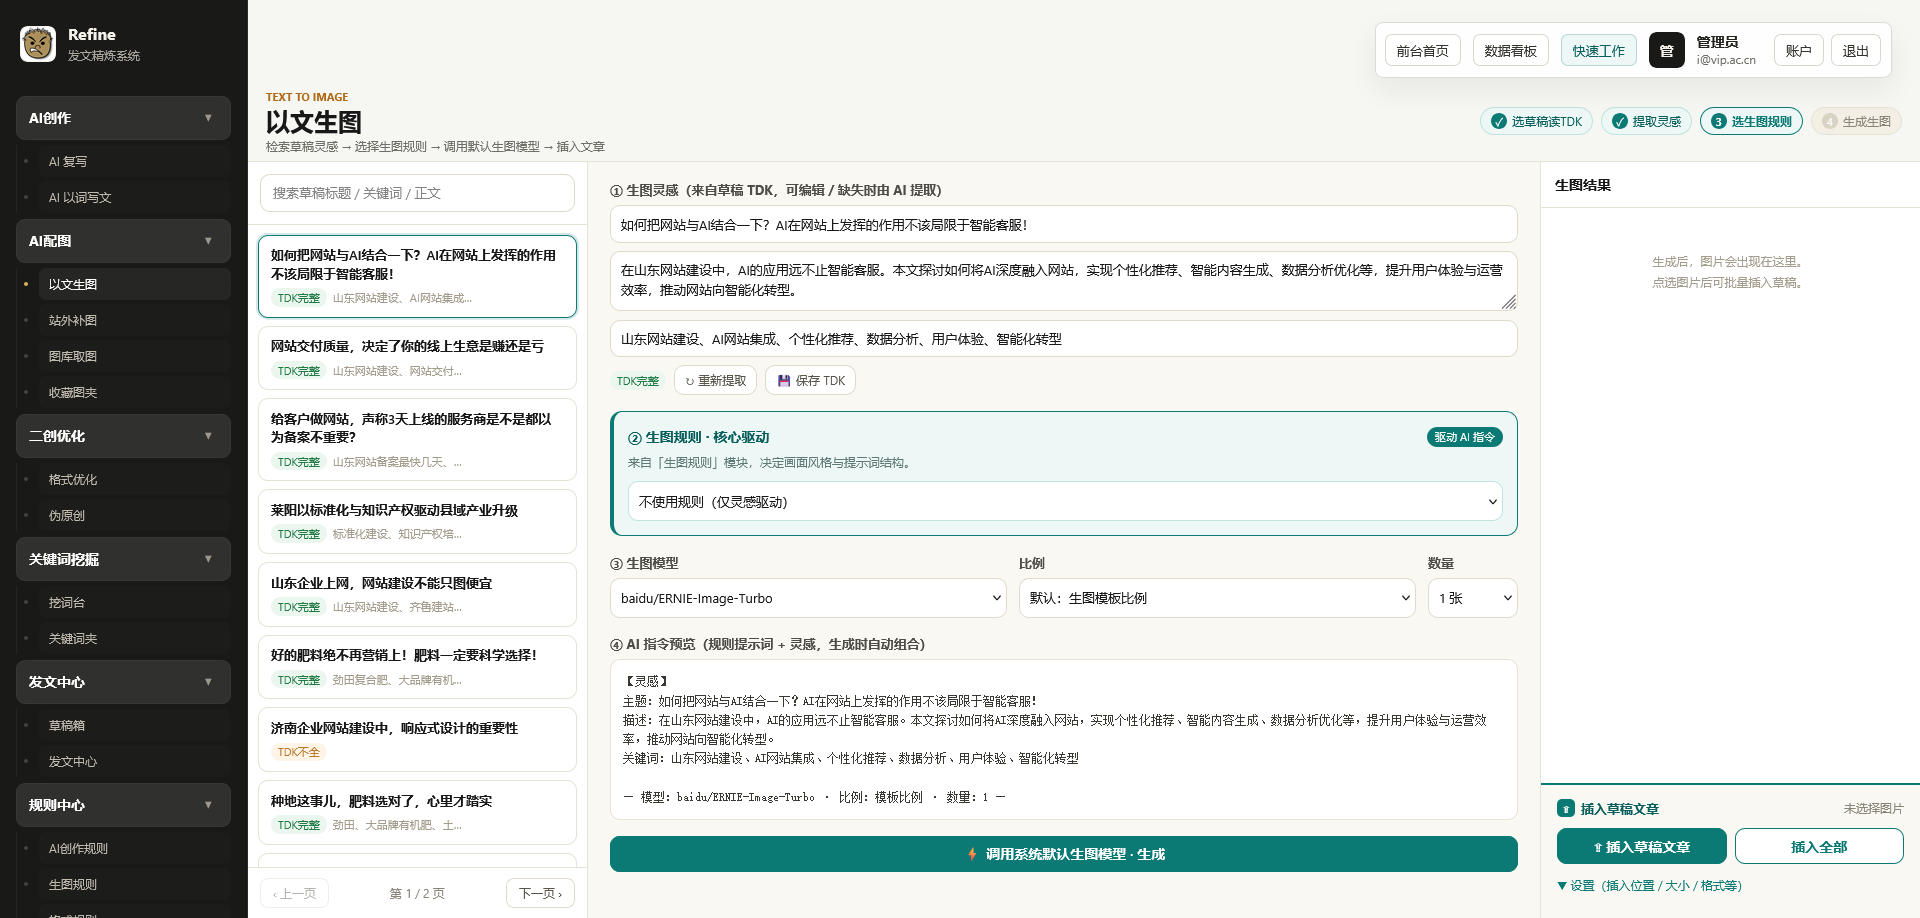Open the 生图规则 dropdown 不使用规则
The width and height of the screenshot is (1920, 918).
click(x=1064, y=502)
